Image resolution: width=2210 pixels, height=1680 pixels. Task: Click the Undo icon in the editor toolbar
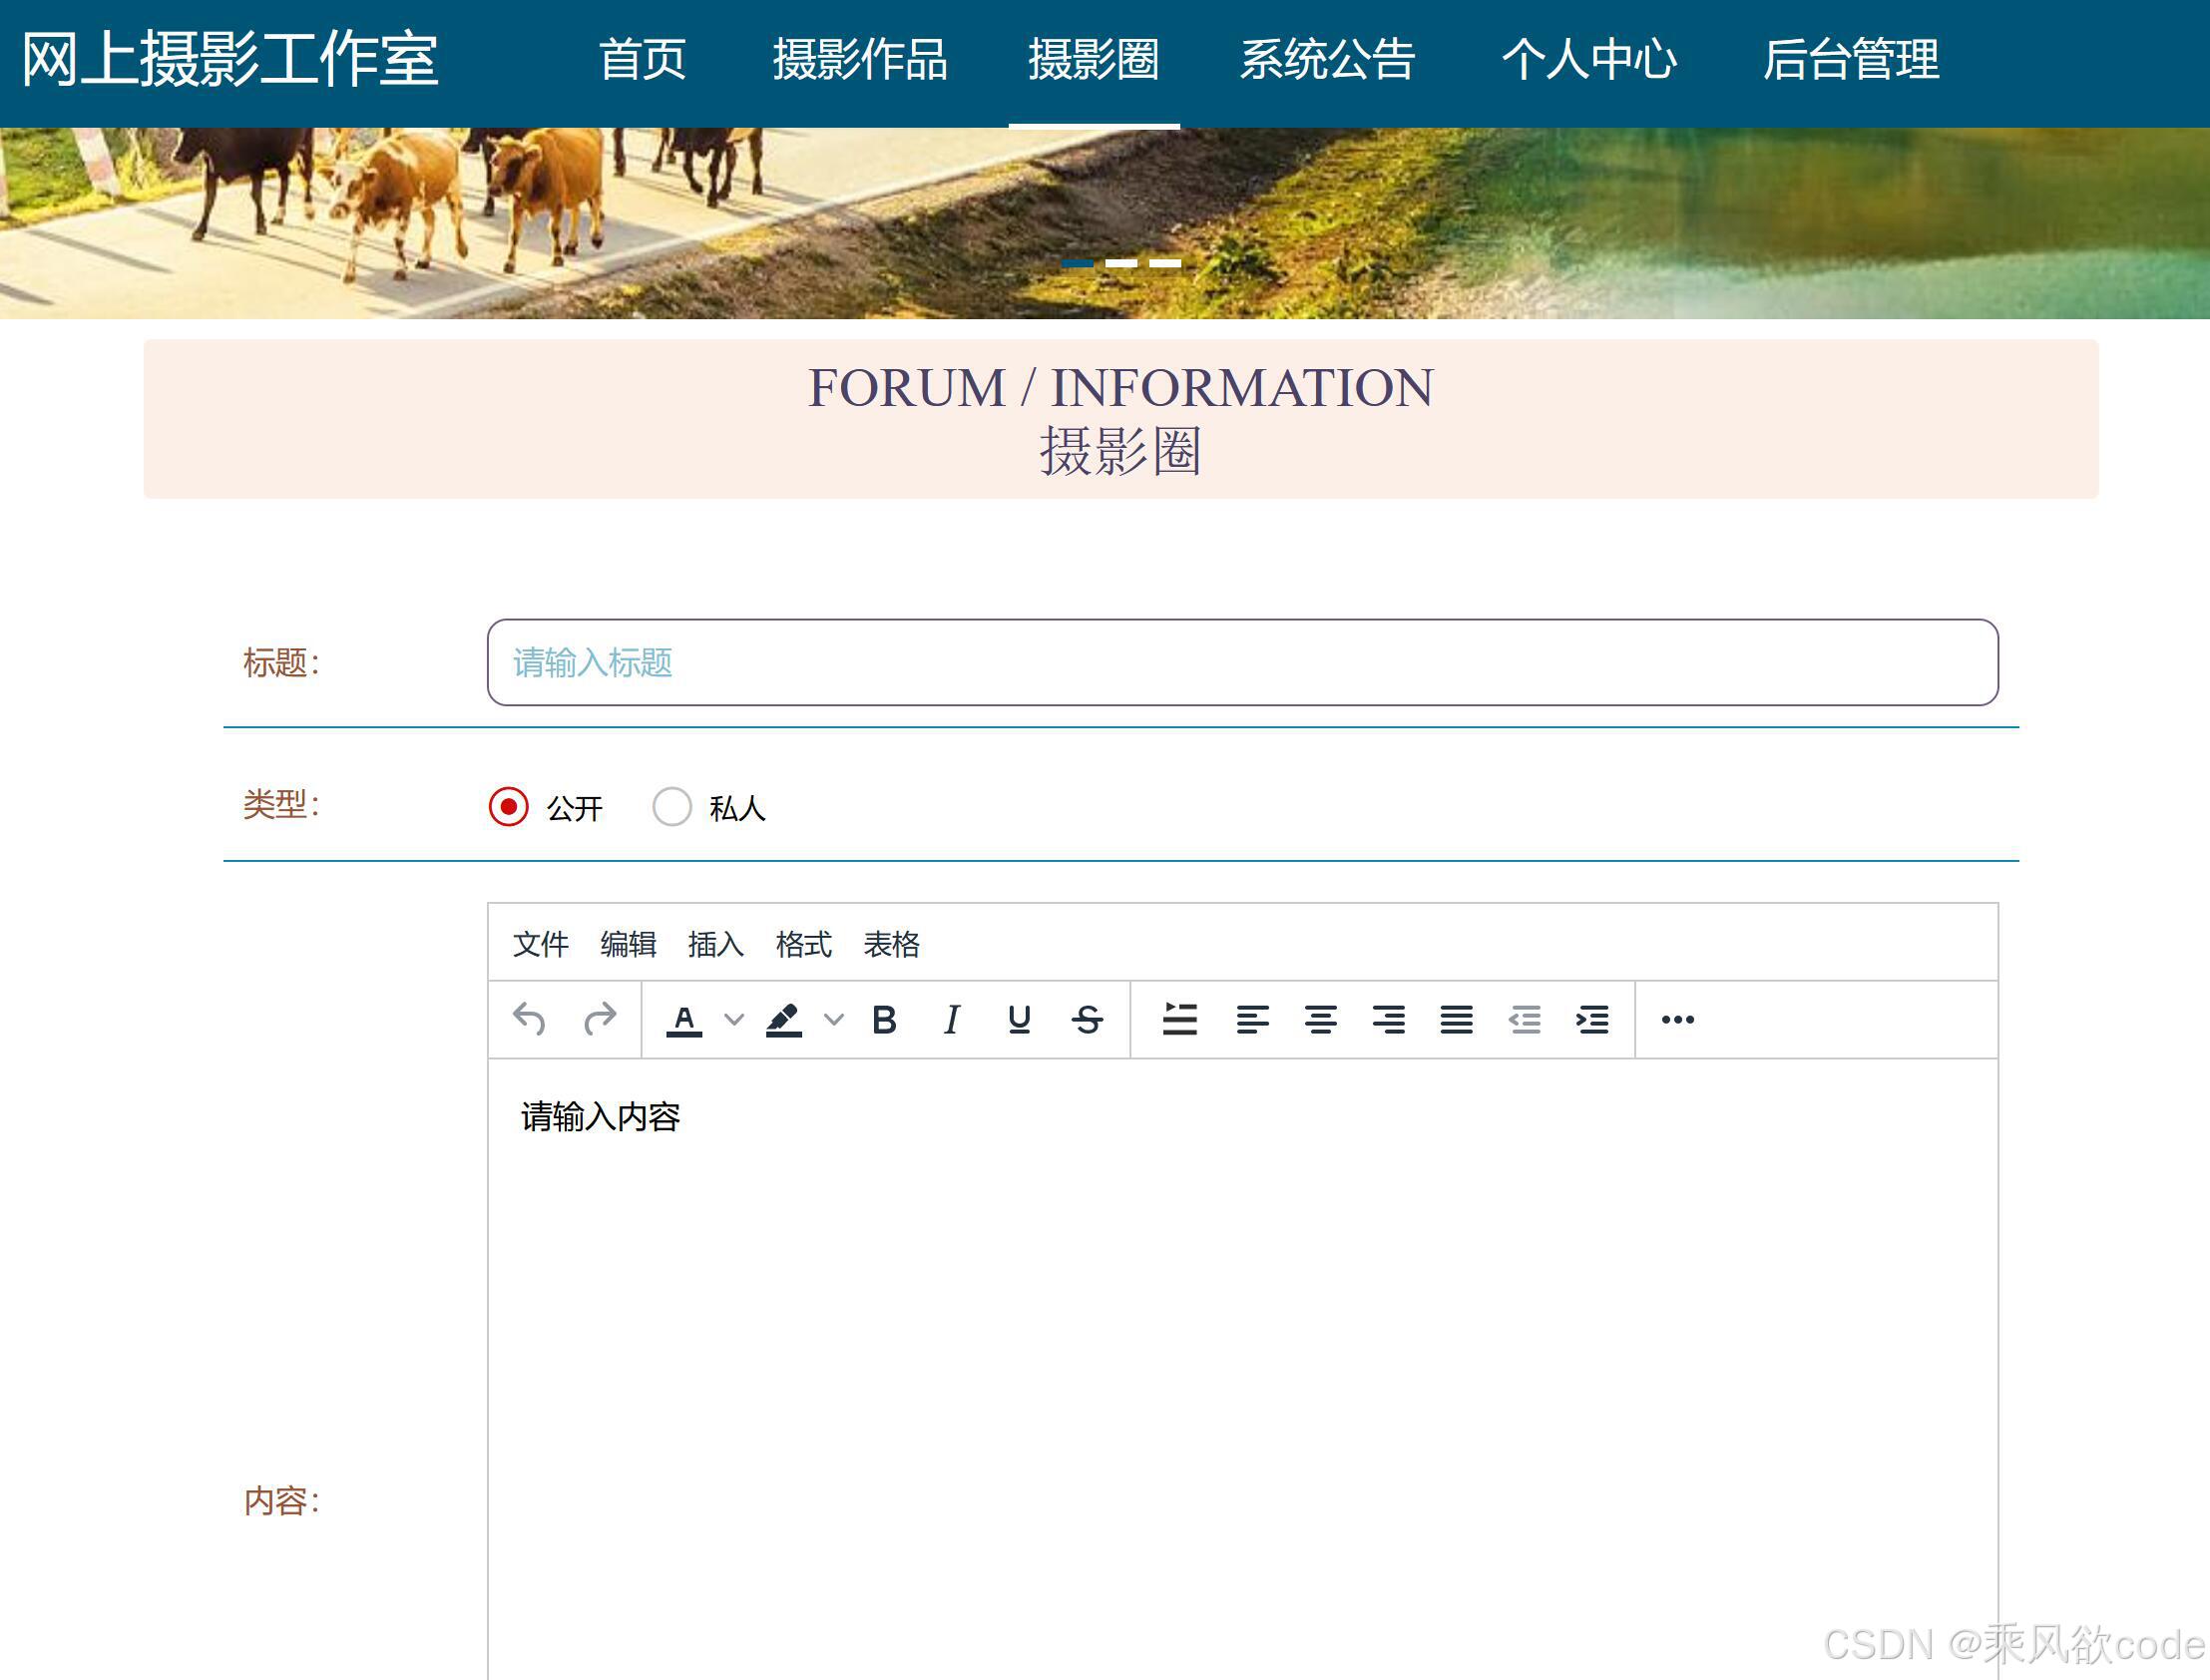(533, 1020)
